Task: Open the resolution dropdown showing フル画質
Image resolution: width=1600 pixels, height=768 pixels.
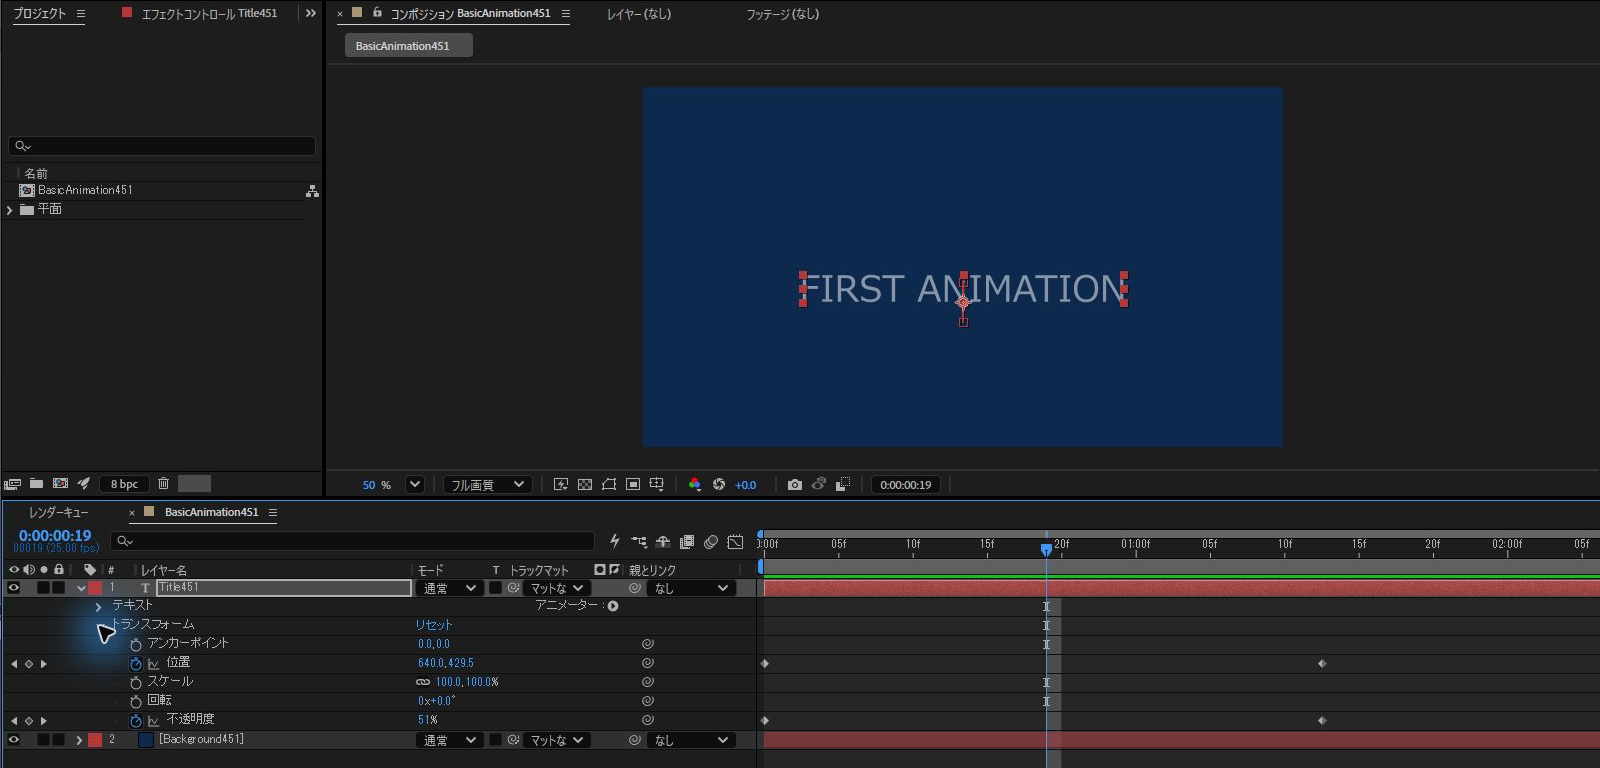Action: pos(488,485)
